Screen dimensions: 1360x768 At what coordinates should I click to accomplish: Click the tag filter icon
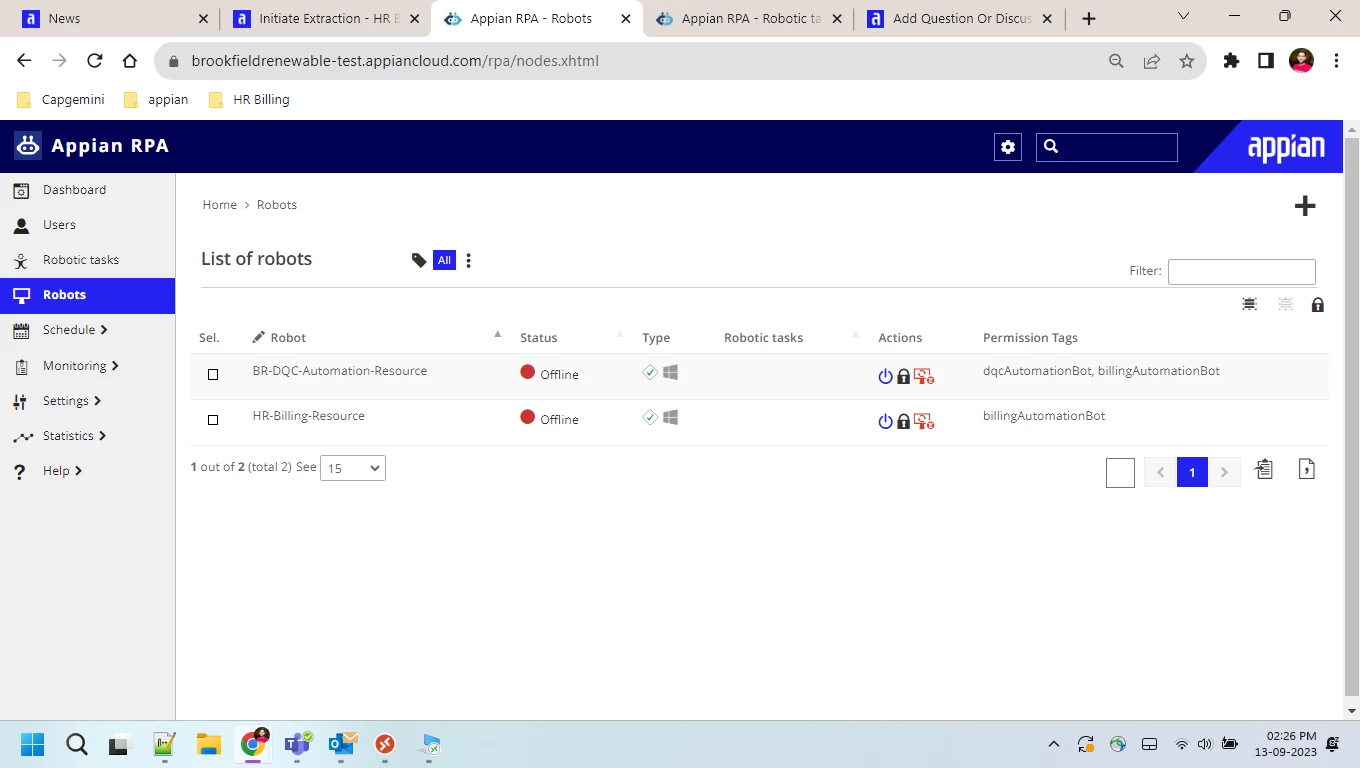[419, 260]
